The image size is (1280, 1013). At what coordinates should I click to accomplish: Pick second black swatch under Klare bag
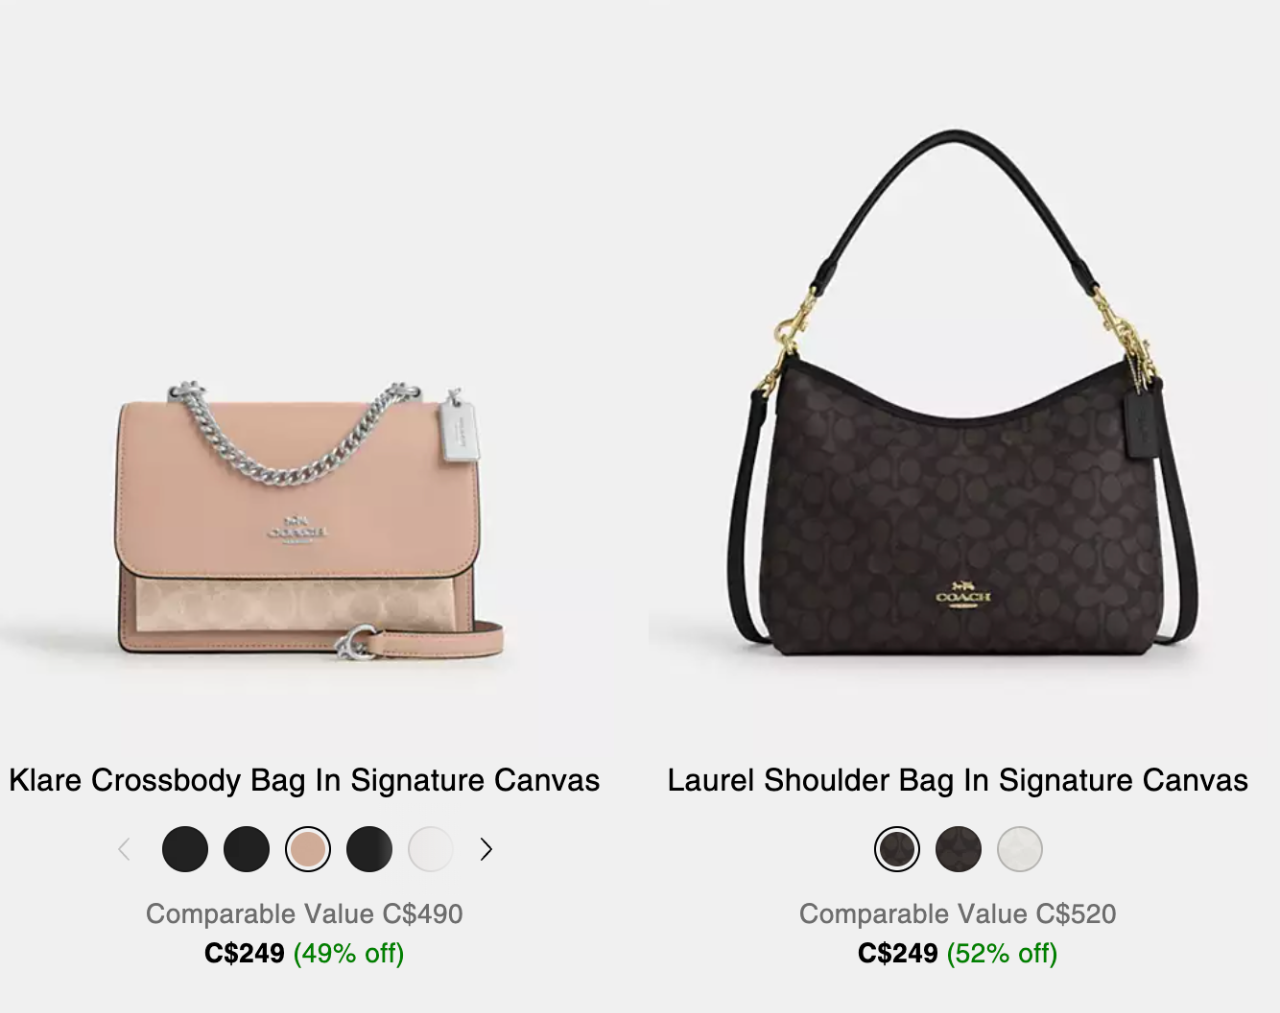coord(247,849)
